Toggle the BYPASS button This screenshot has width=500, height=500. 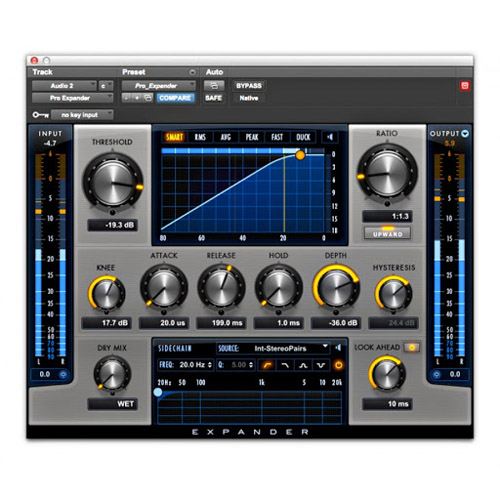[x=249, y=86]
